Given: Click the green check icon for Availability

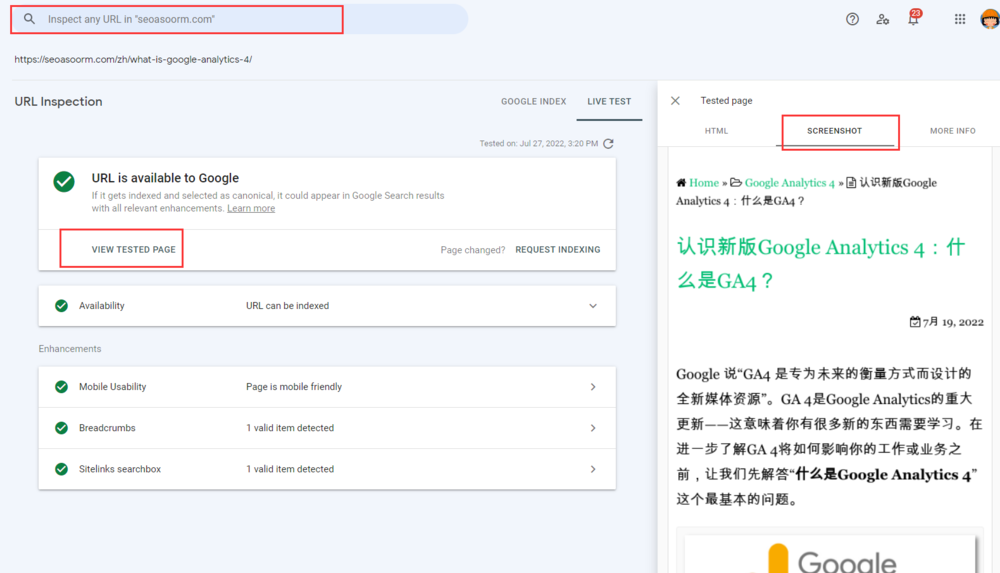Looking at the screenshot, I should point(61,306).
